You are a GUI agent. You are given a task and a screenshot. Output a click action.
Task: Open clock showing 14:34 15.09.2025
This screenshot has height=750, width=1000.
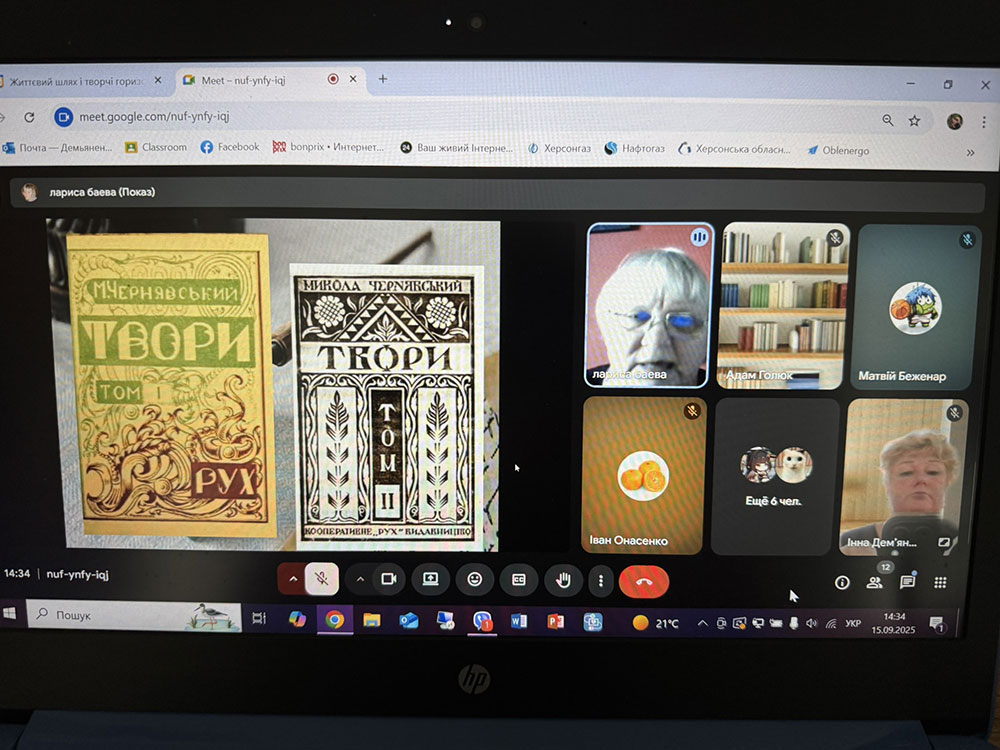tap(893, 623)
